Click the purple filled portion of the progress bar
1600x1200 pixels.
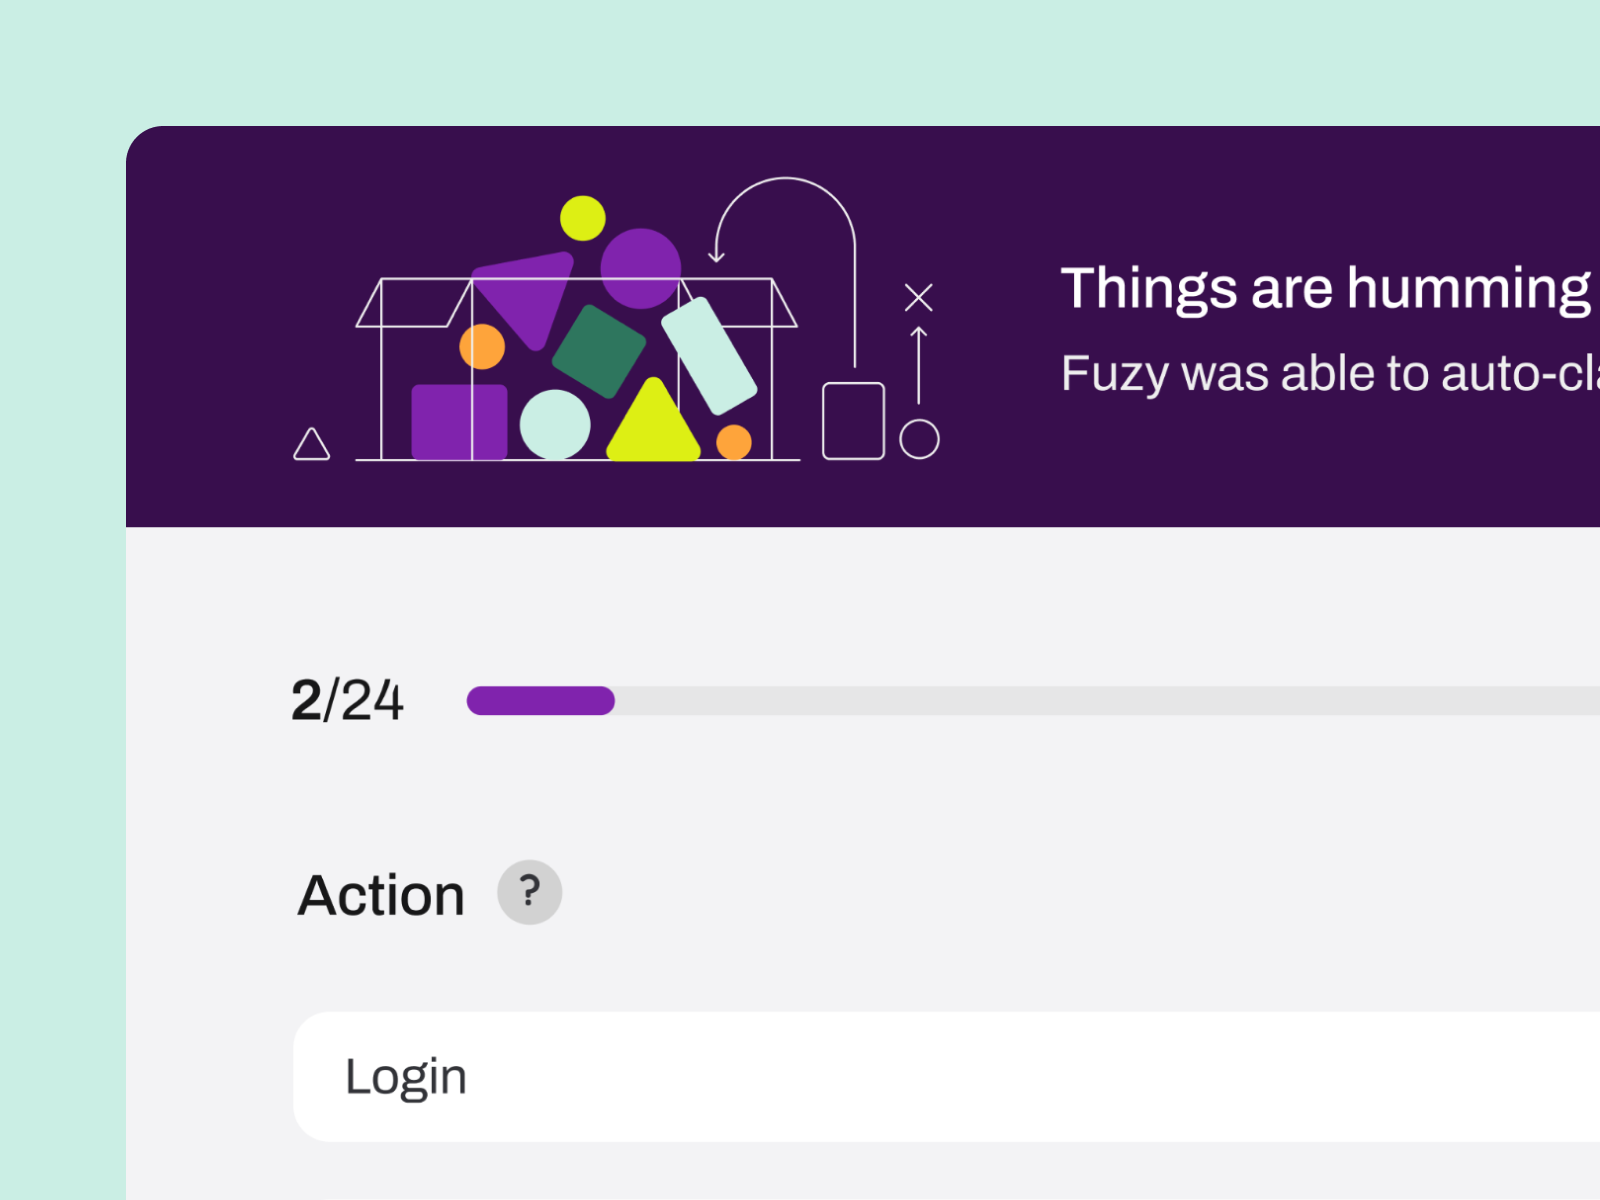click(540, 700)
